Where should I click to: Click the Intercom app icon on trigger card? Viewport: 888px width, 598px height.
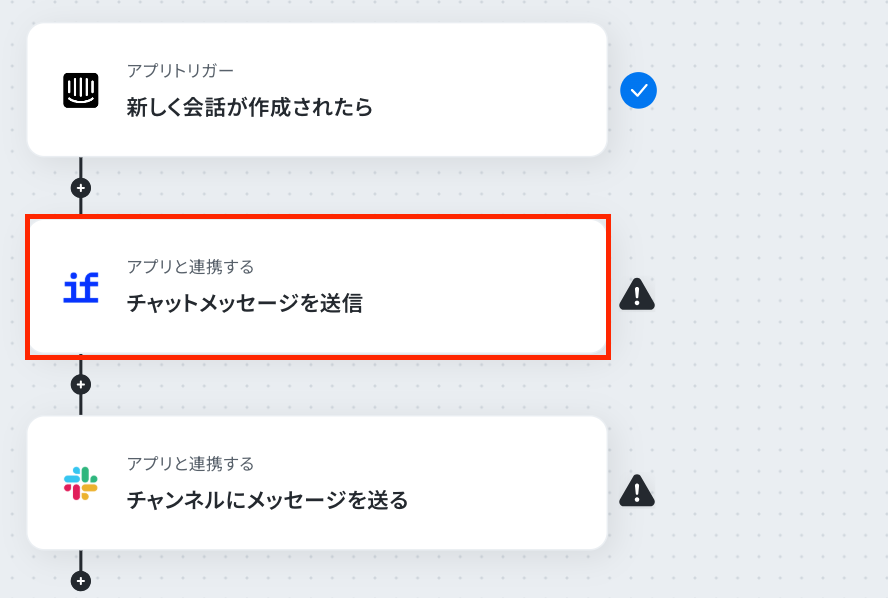[80, 90]
